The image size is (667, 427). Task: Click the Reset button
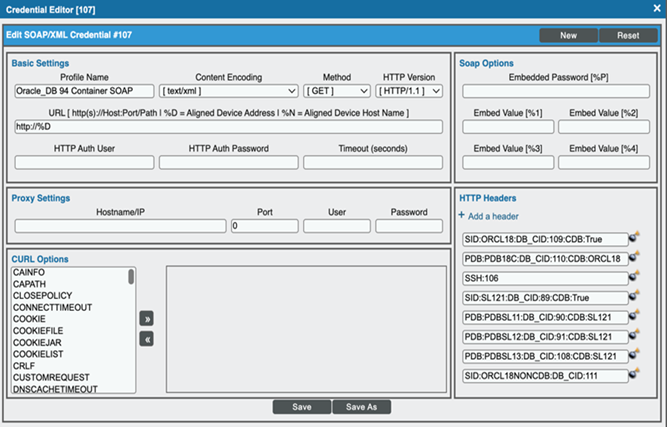pyautogui.click(x=628, y=36)
